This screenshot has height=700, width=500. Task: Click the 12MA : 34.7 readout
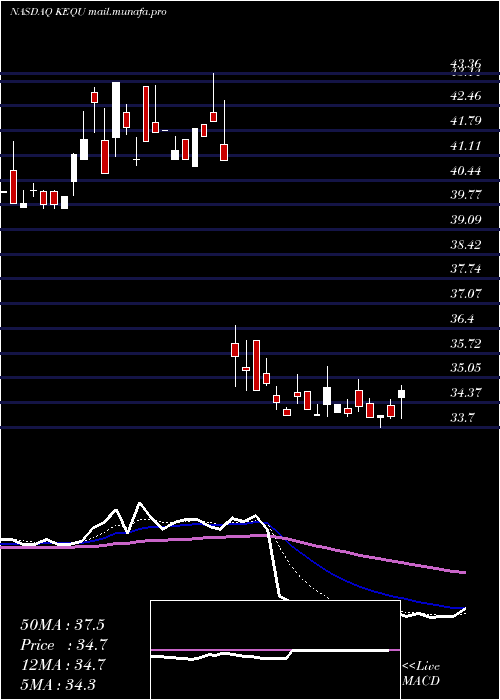pyautogui.click(x=62, y=664)
